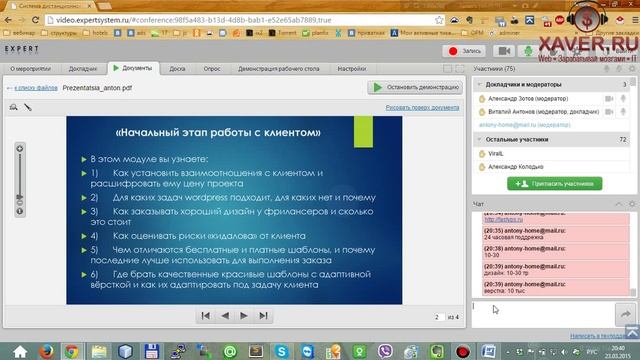Collapse the Чат panel with arrow
640x360 pixels.
(619, 204)
